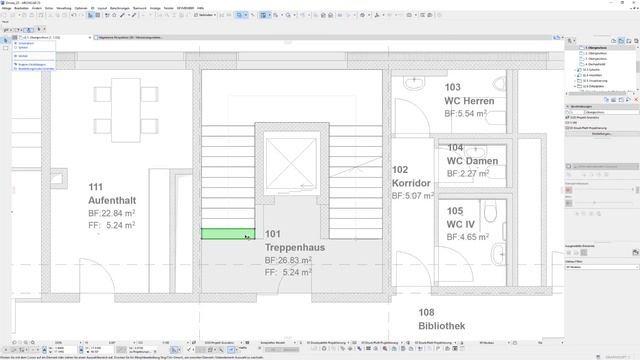Open the Teamwork menu
Image resolution: width=640 pixels, height=360 pixels.
tap(140, 8)
